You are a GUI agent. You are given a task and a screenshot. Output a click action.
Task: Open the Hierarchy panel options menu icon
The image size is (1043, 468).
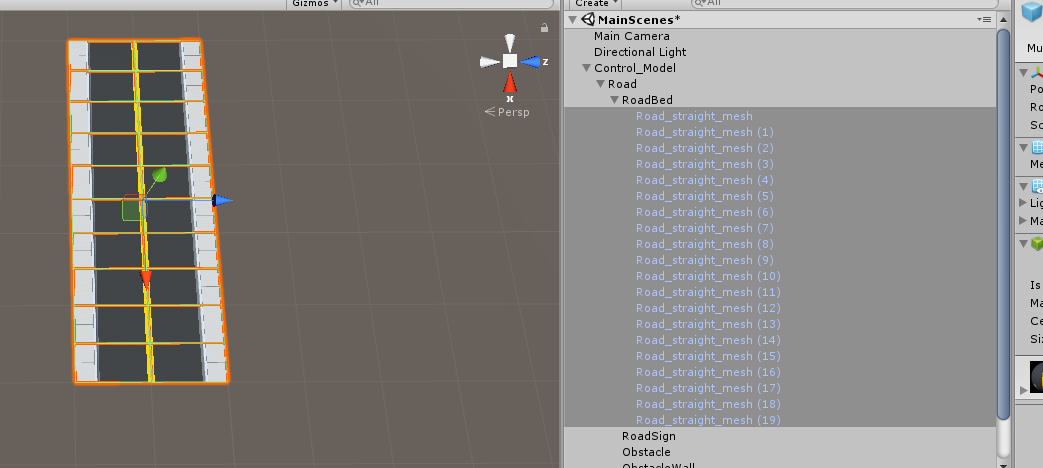984,20
